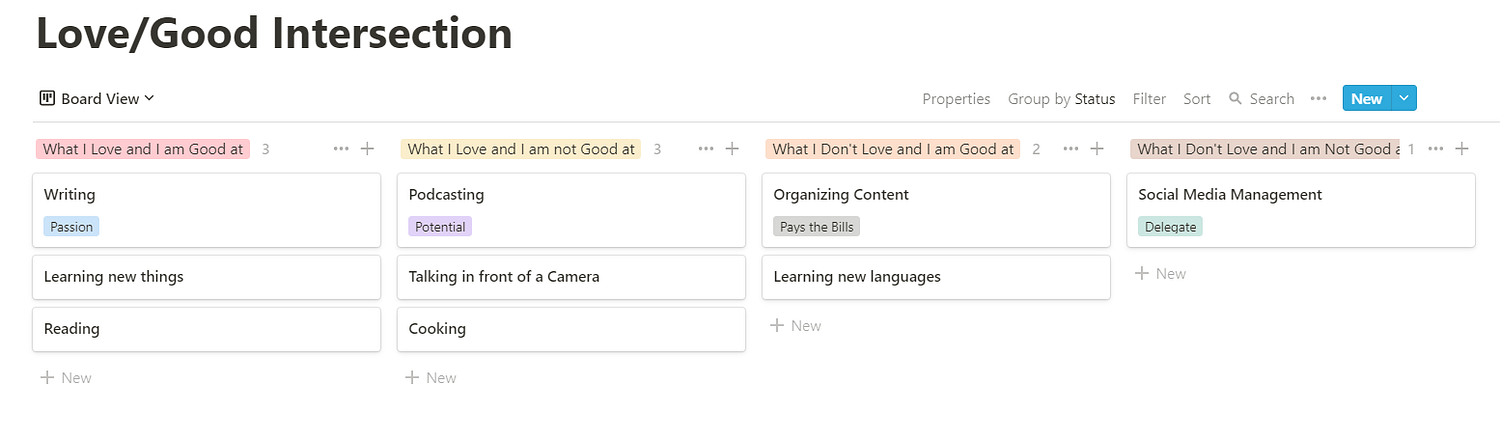Image resolution: width=1500 pixels, height=436 pixels.
Task: Open three-dot menu for "Love and not Good at" column
Action: coord(706,149)
